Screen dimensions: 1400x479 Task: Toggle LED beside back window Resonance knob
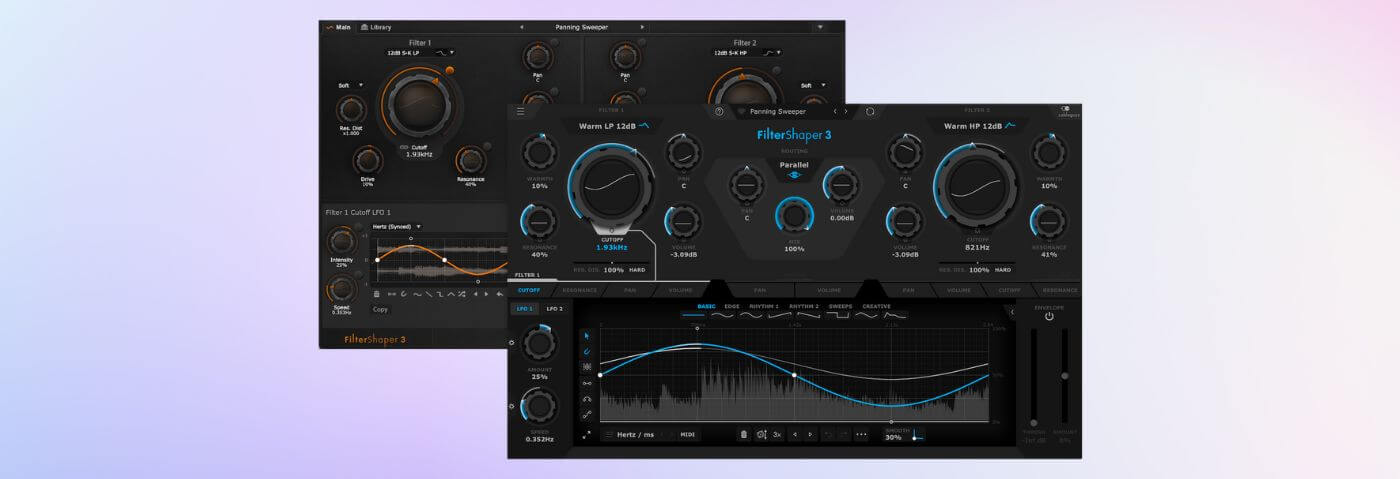(x=488, y=147)
